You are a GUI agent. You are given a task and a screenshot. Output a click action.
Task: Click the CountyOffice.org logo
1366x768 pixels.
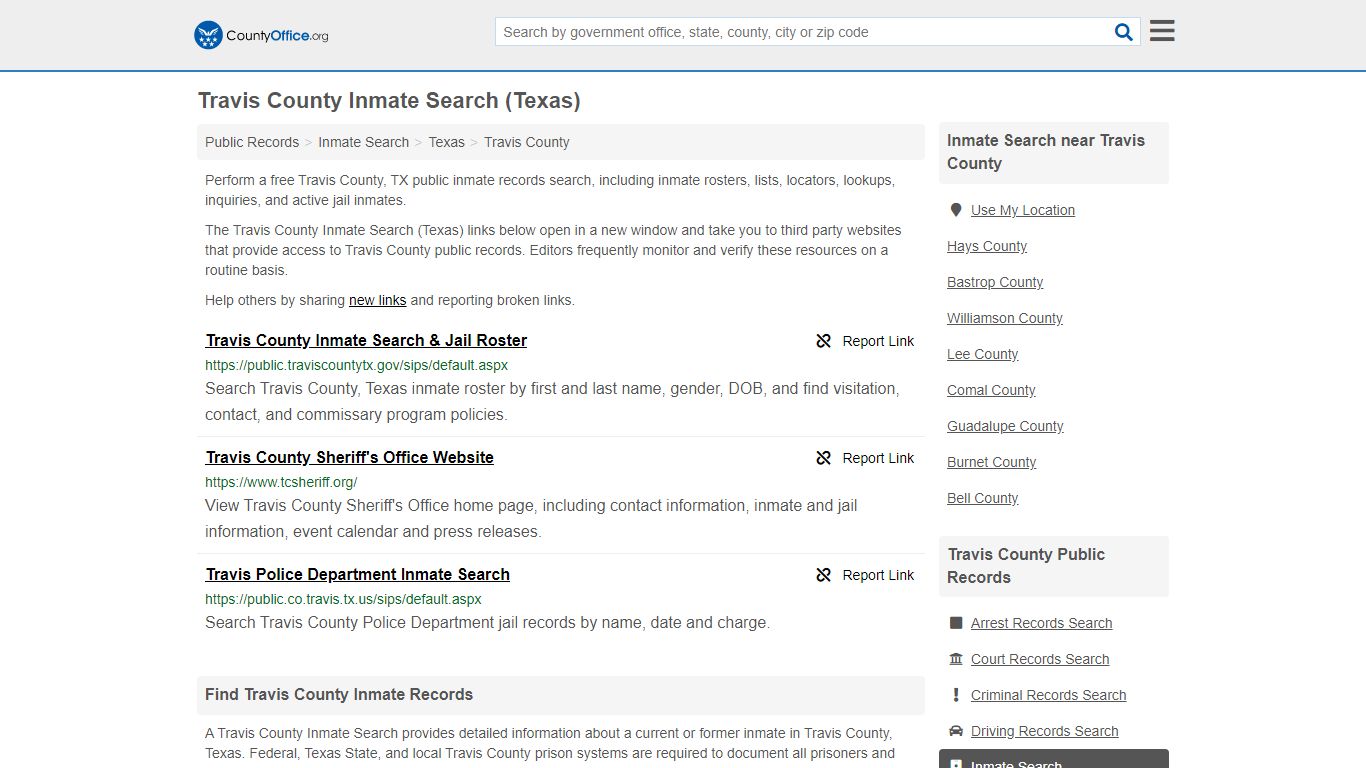(x=261, y=35)
